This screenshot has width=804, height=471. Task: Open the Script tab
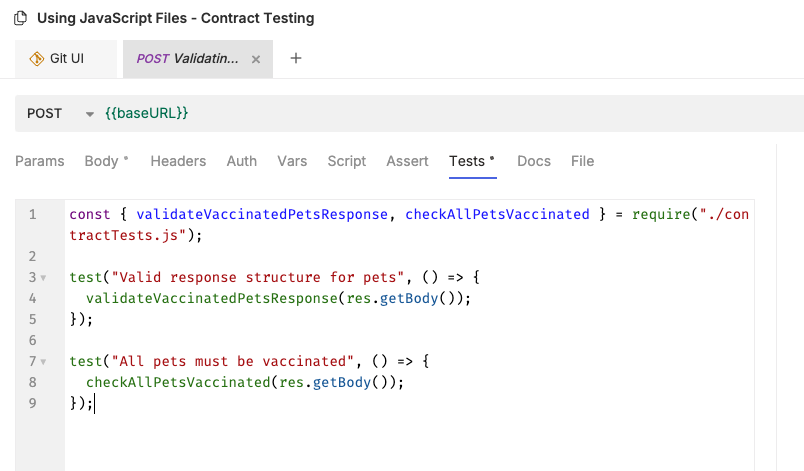click(x=347, y=161)
